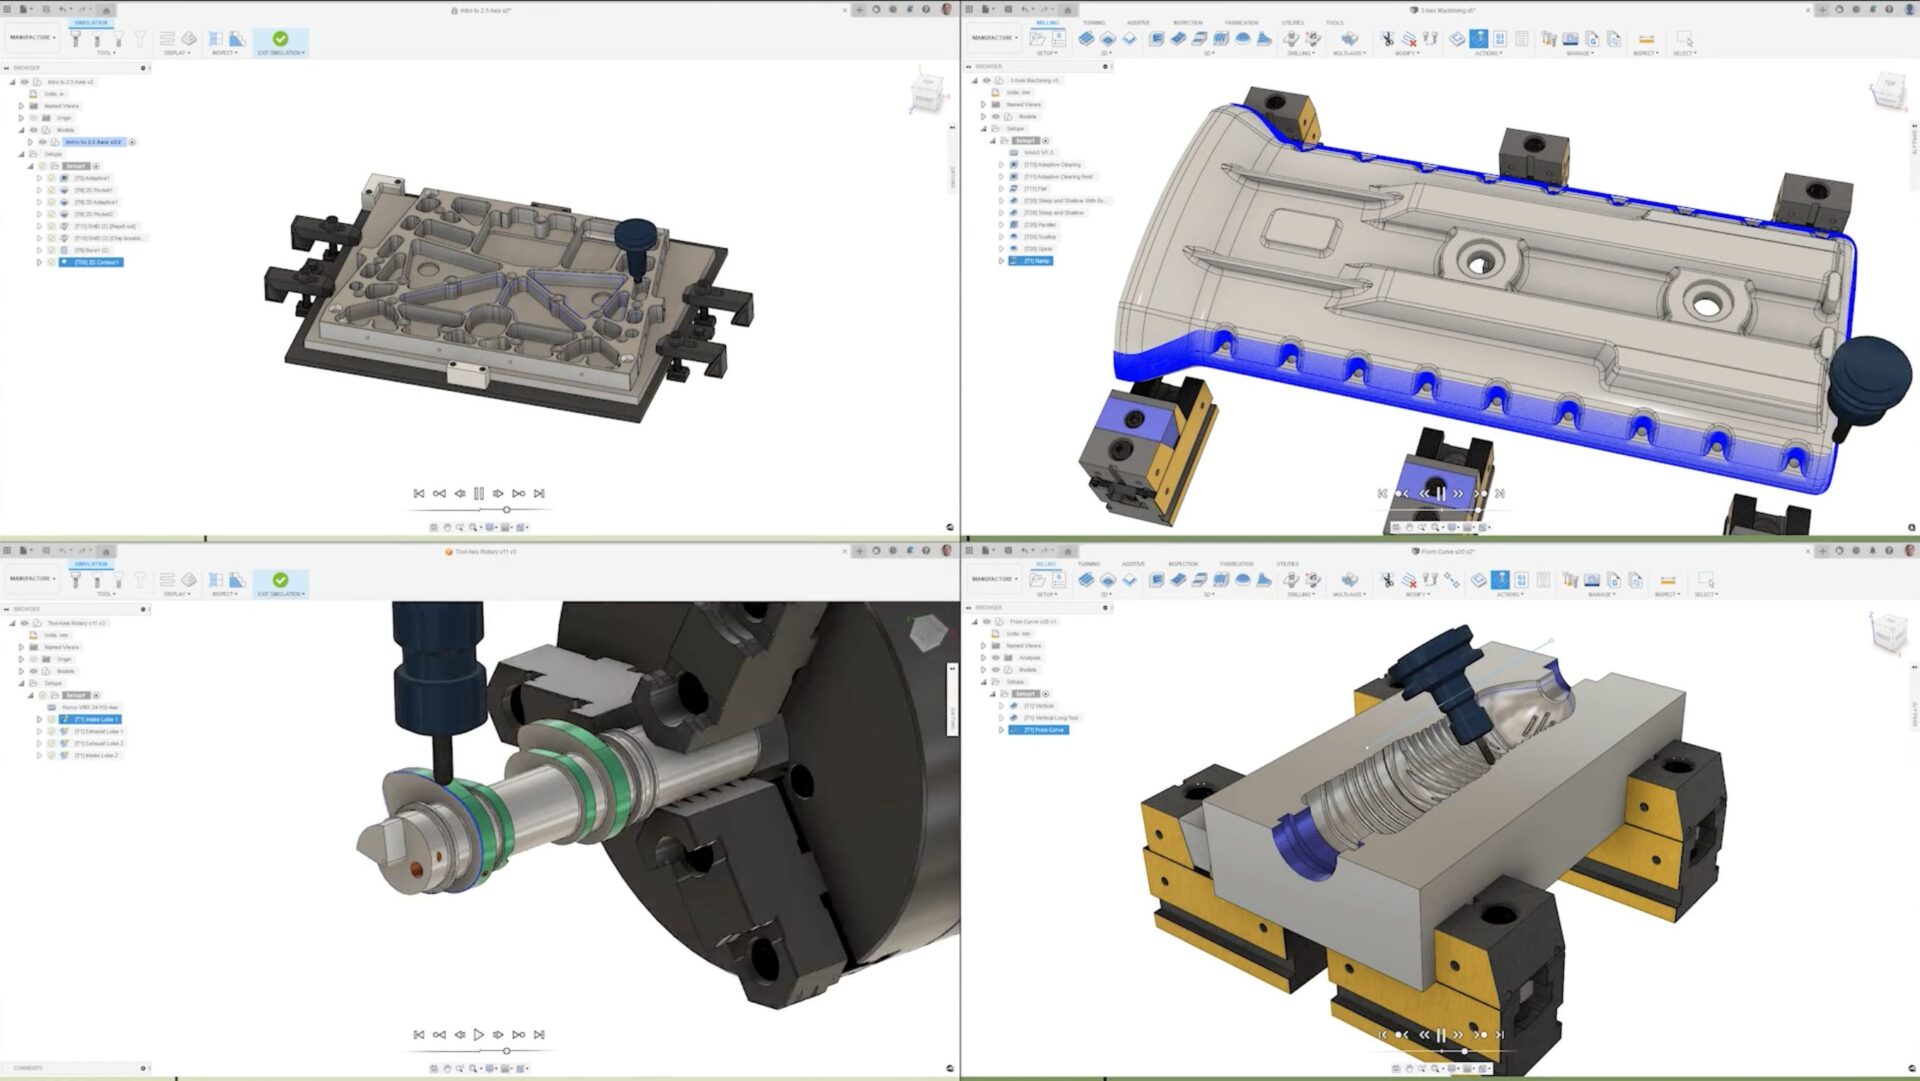Select the window Select tool icon
Screen dimensions: 1920x1081
coord(1685,39)
